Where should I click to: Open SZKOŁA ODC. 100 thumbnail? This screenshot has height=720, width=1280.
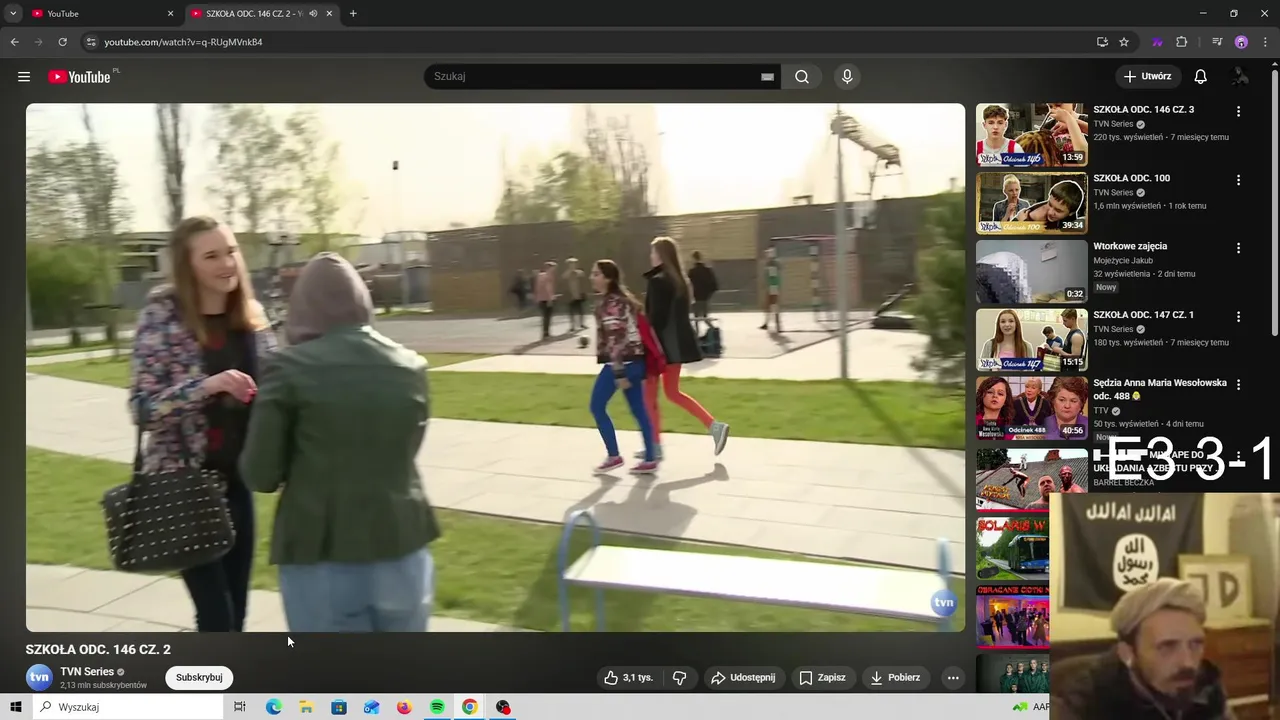[x=1031, y=203]
